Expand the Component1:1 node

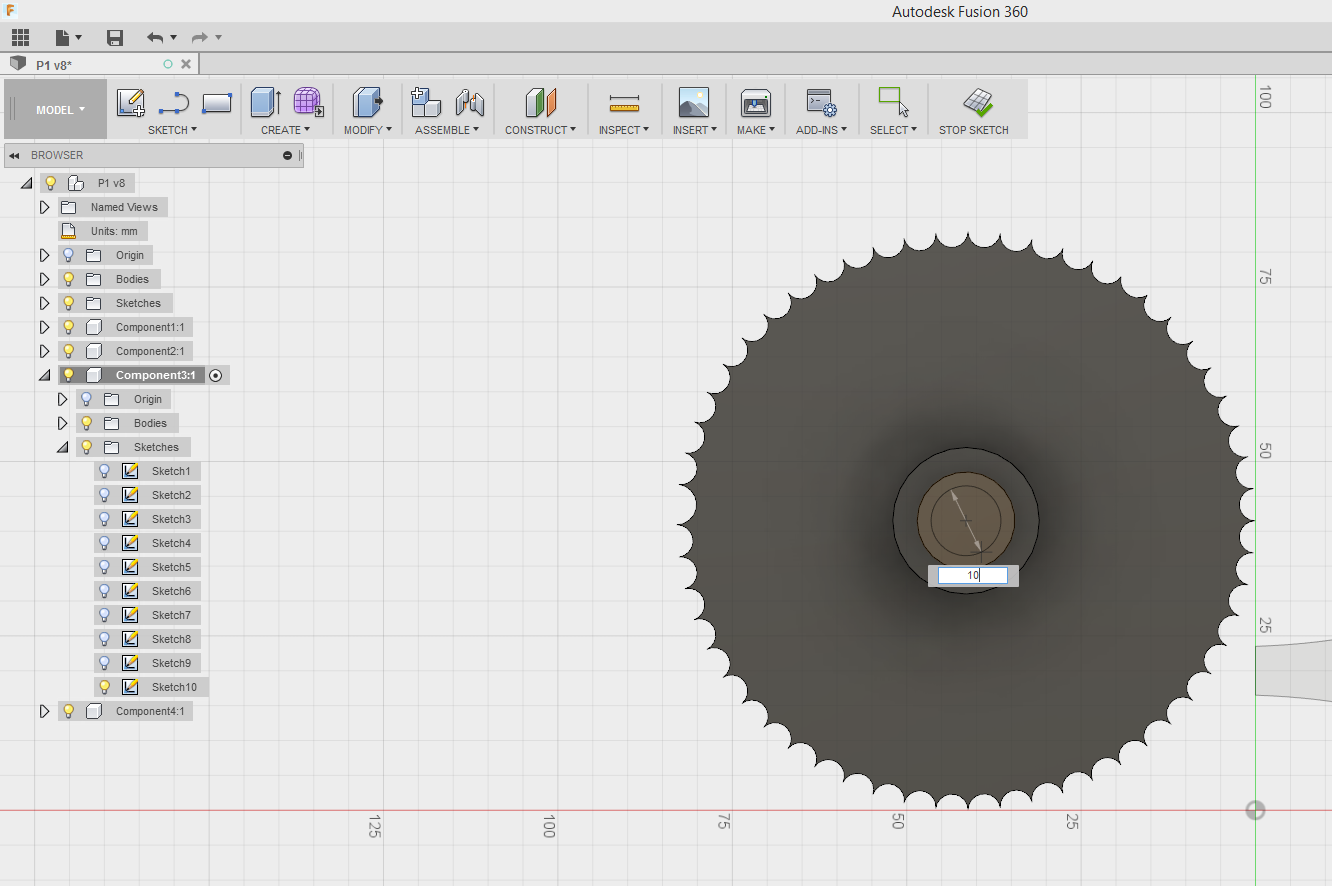click(44, 327)
